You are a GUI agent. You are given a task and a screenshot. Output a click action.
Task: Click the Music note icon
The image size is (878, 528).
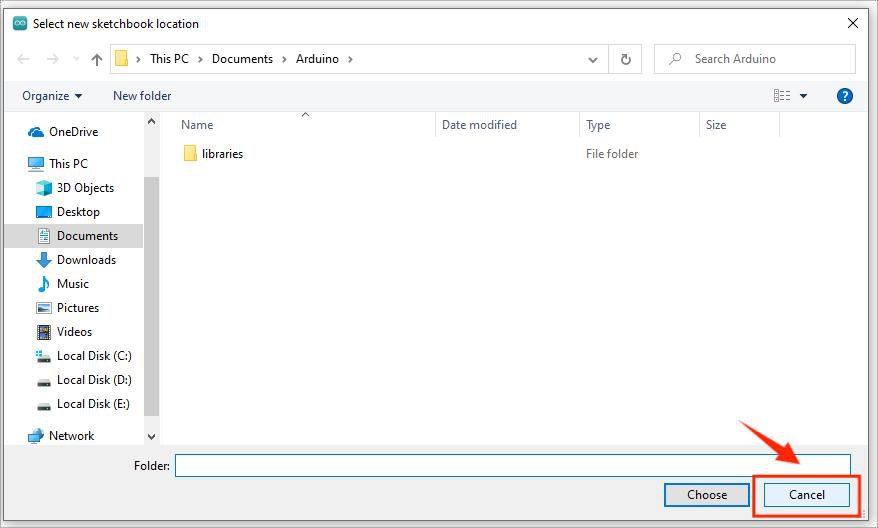[44, 284]
